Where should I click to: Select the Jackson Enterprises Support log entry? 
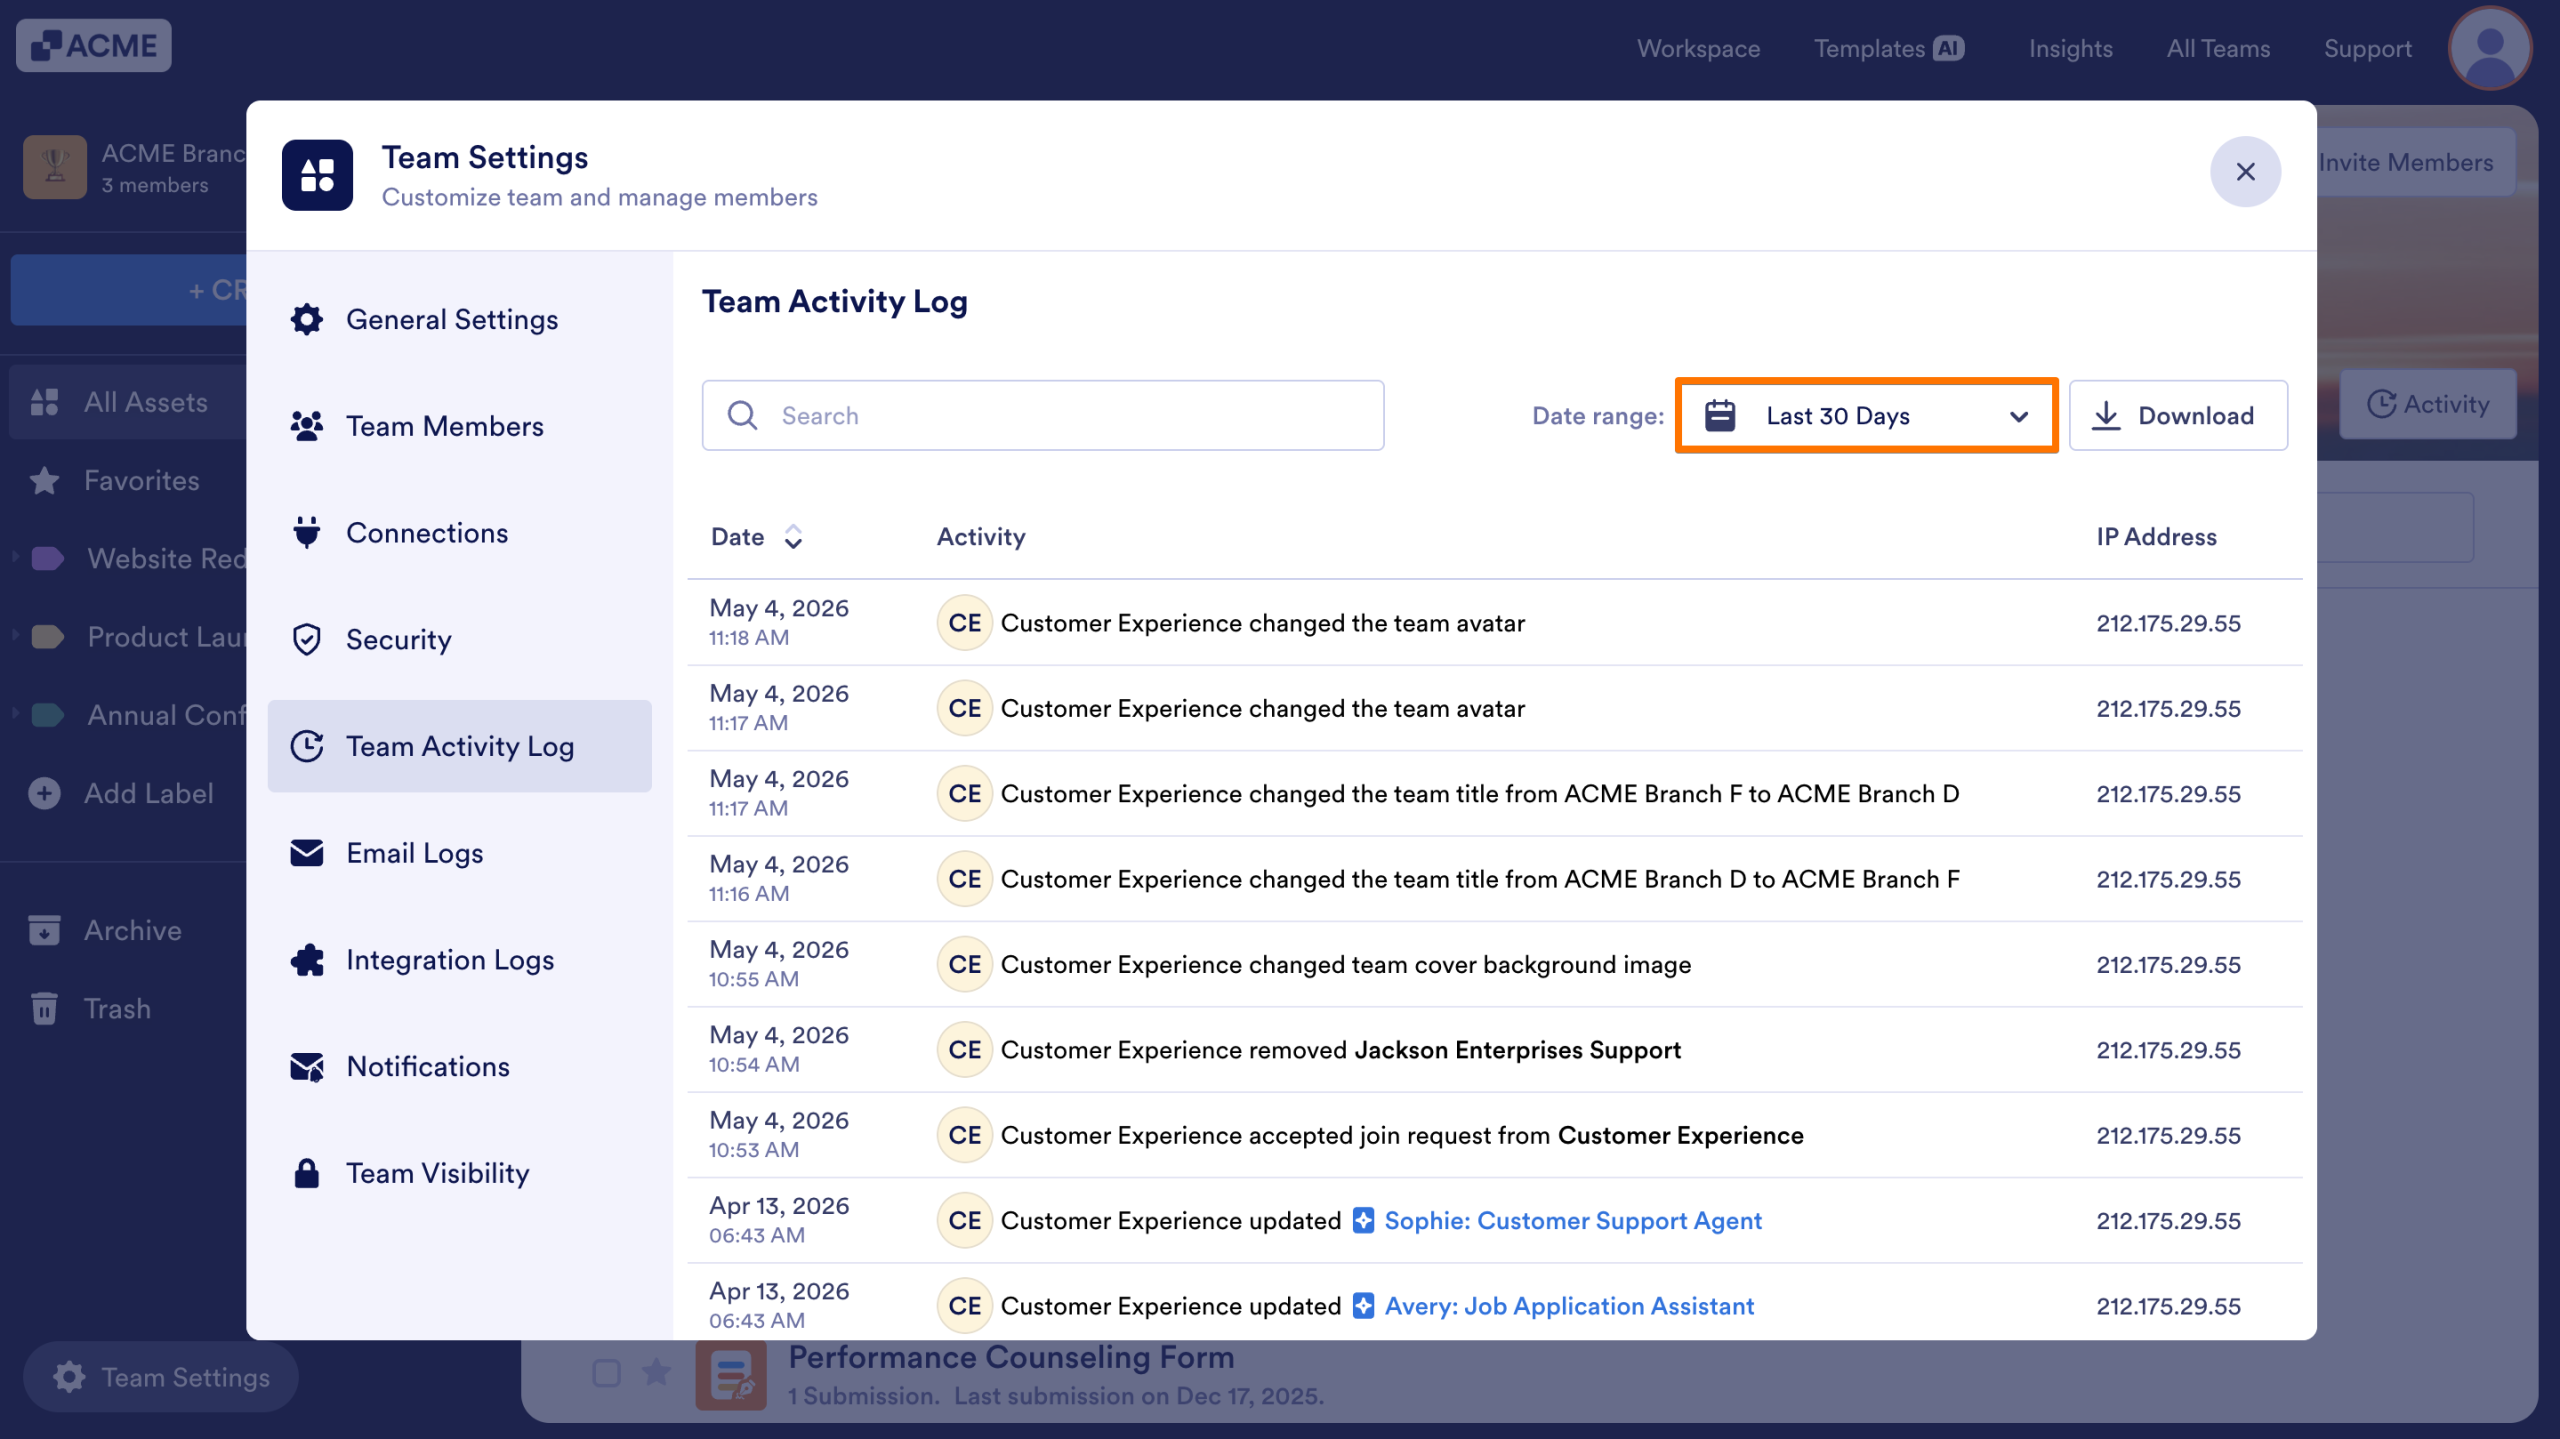(x=1494, y=1049)
